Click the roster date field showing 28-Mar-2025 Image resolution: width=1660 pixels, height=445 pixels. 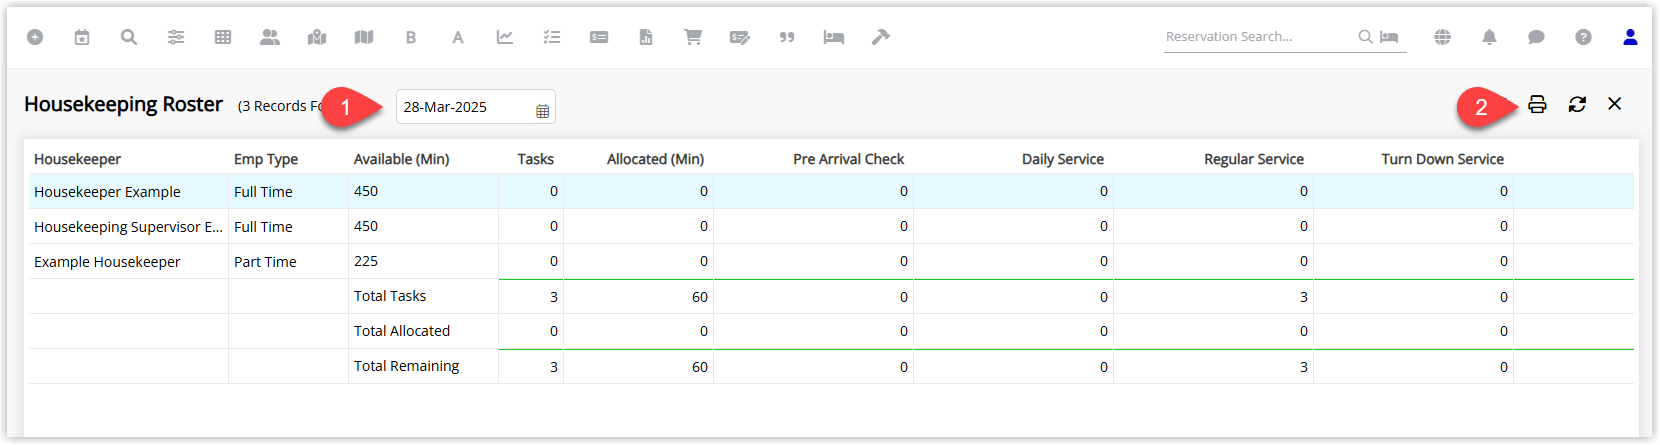[476, 107]
